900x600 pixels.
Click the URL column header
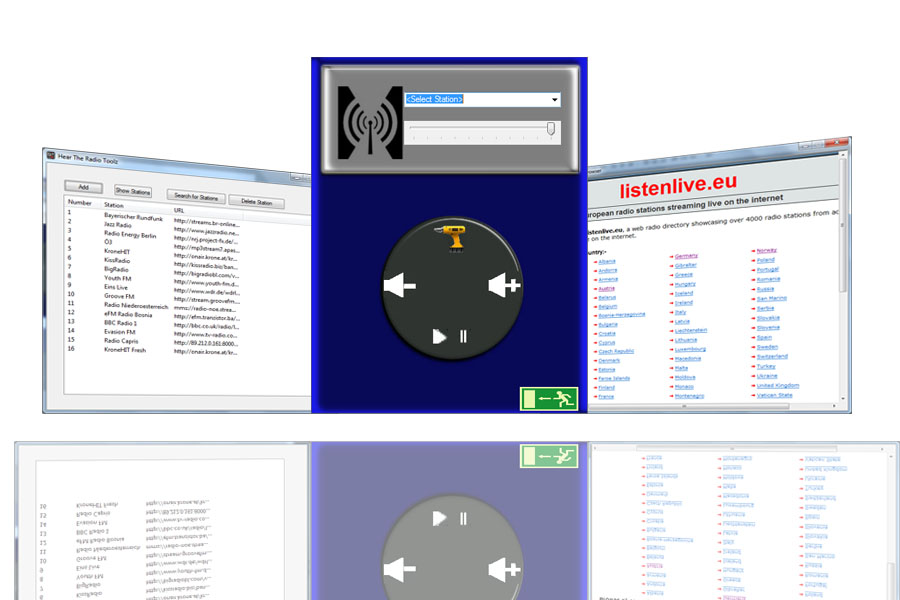point(179,210)
